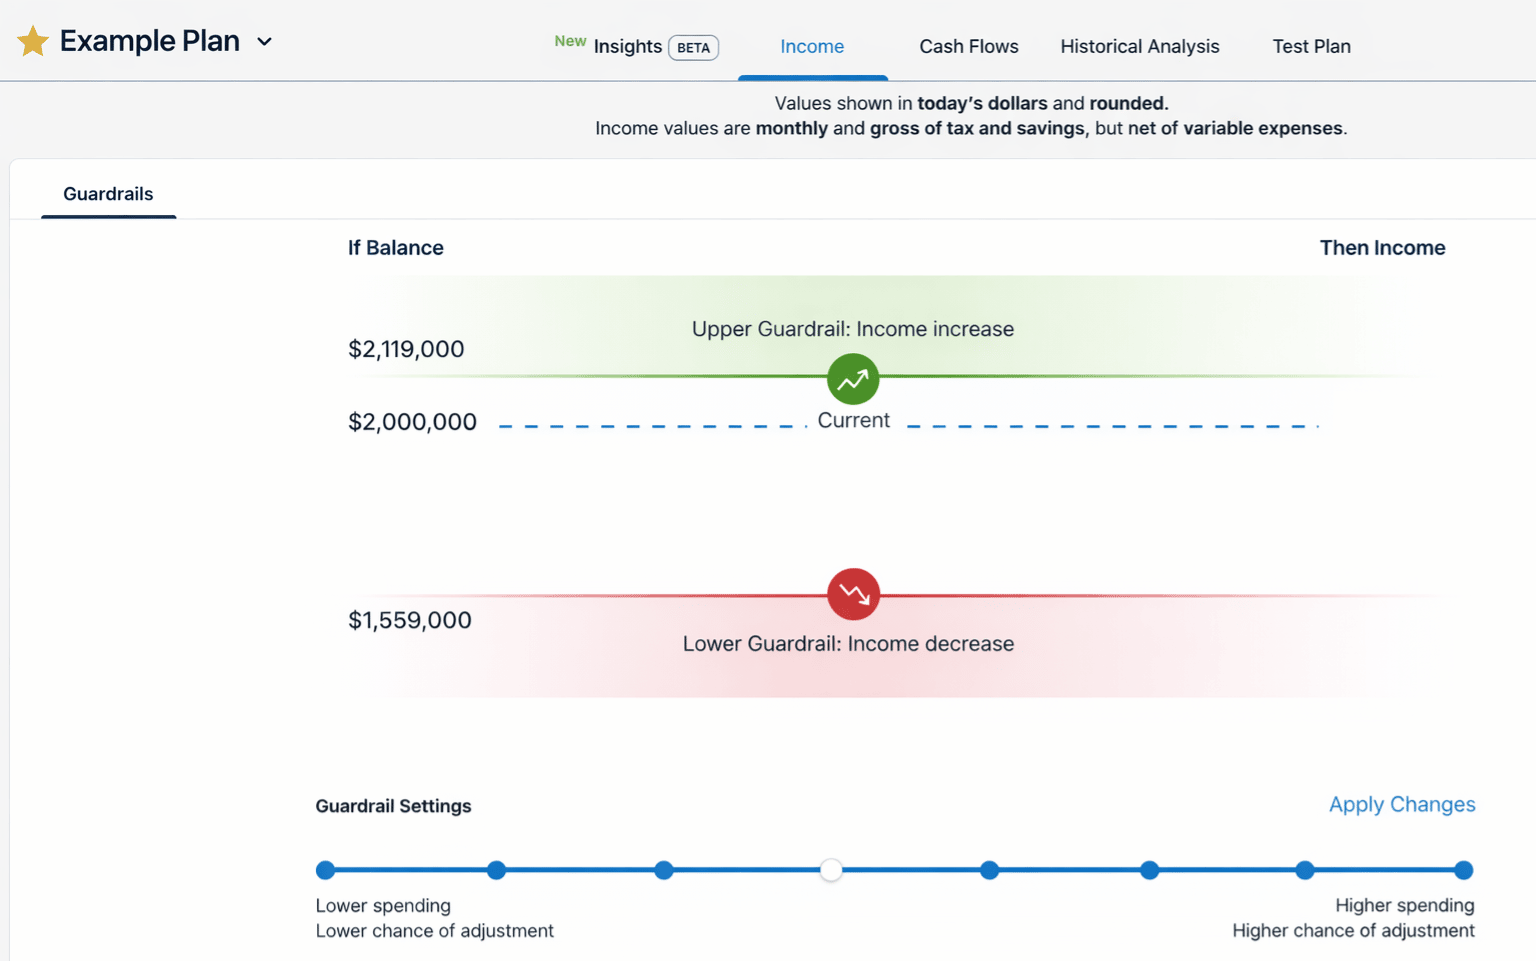Select the second guardrail slider stop
1536x961 pixels.
496,870
